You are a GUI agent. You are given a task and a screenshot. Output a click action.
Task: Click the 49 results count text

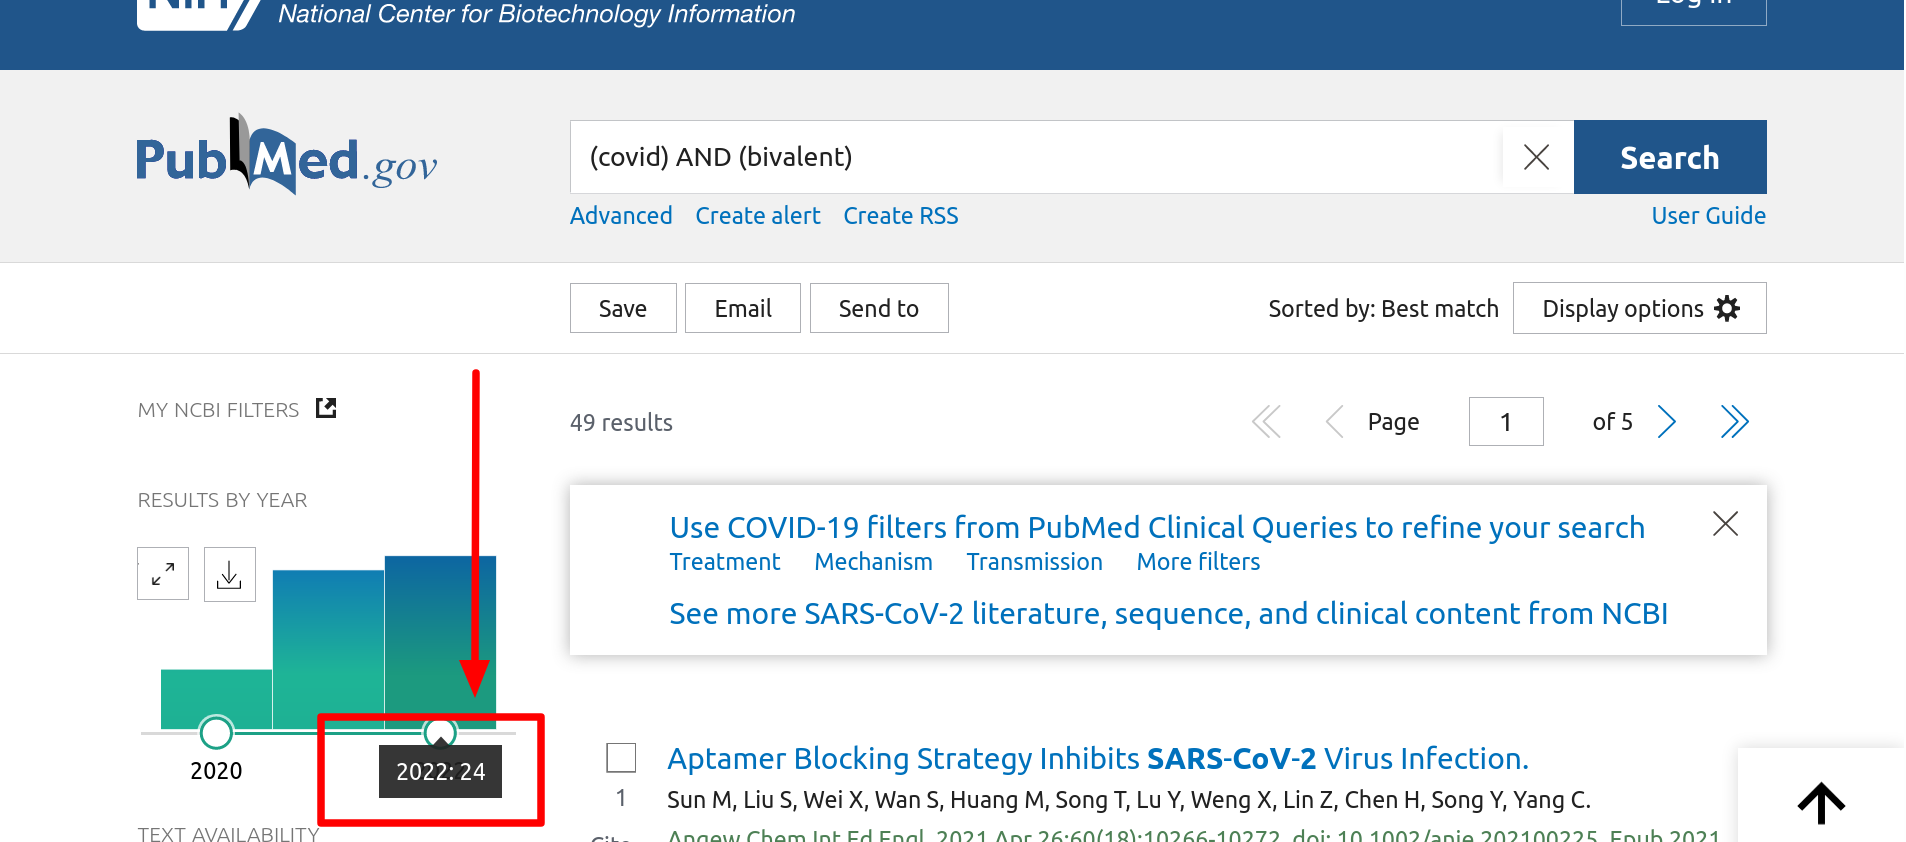(x=621, y=423)
